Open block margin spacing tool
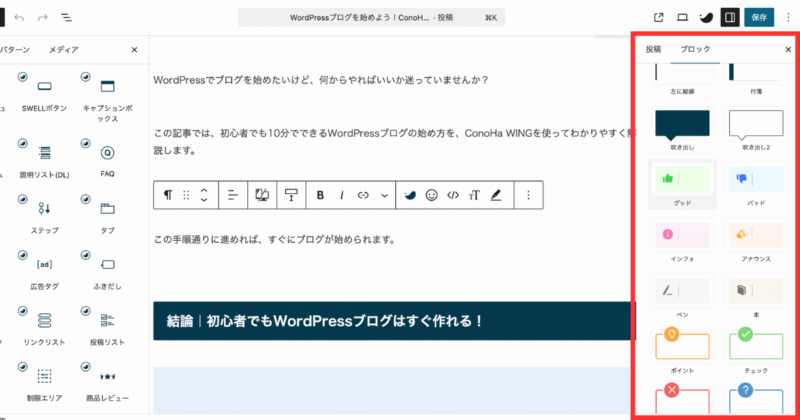 click(x=291, y=195)
